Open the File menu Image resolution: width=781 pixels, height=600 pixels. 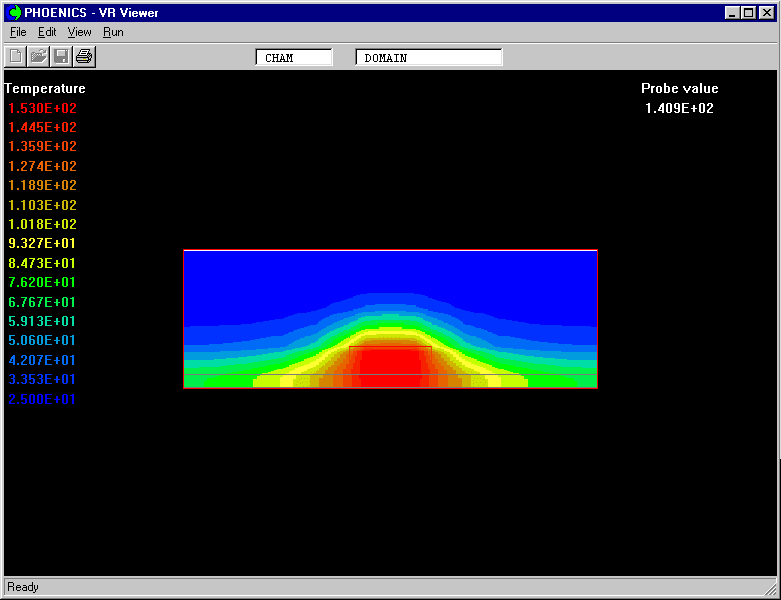pyautogui.click(x=18, y=32)
